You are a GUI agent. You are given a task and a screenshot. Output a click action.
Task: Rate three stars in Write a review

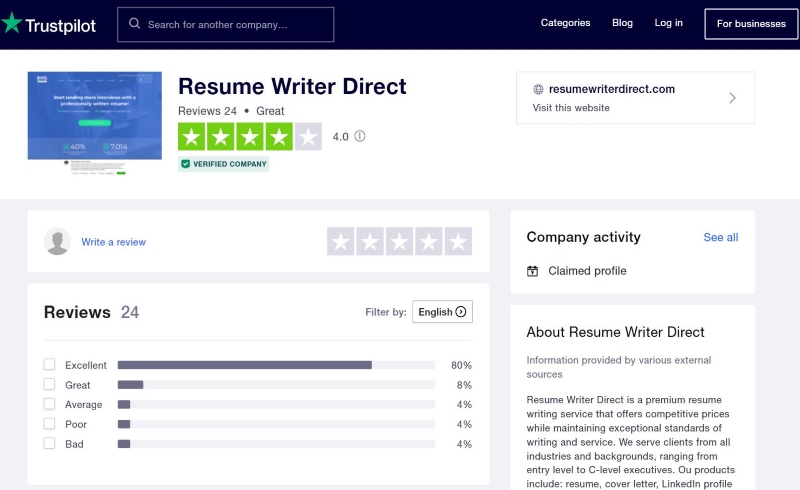(399, 241)
